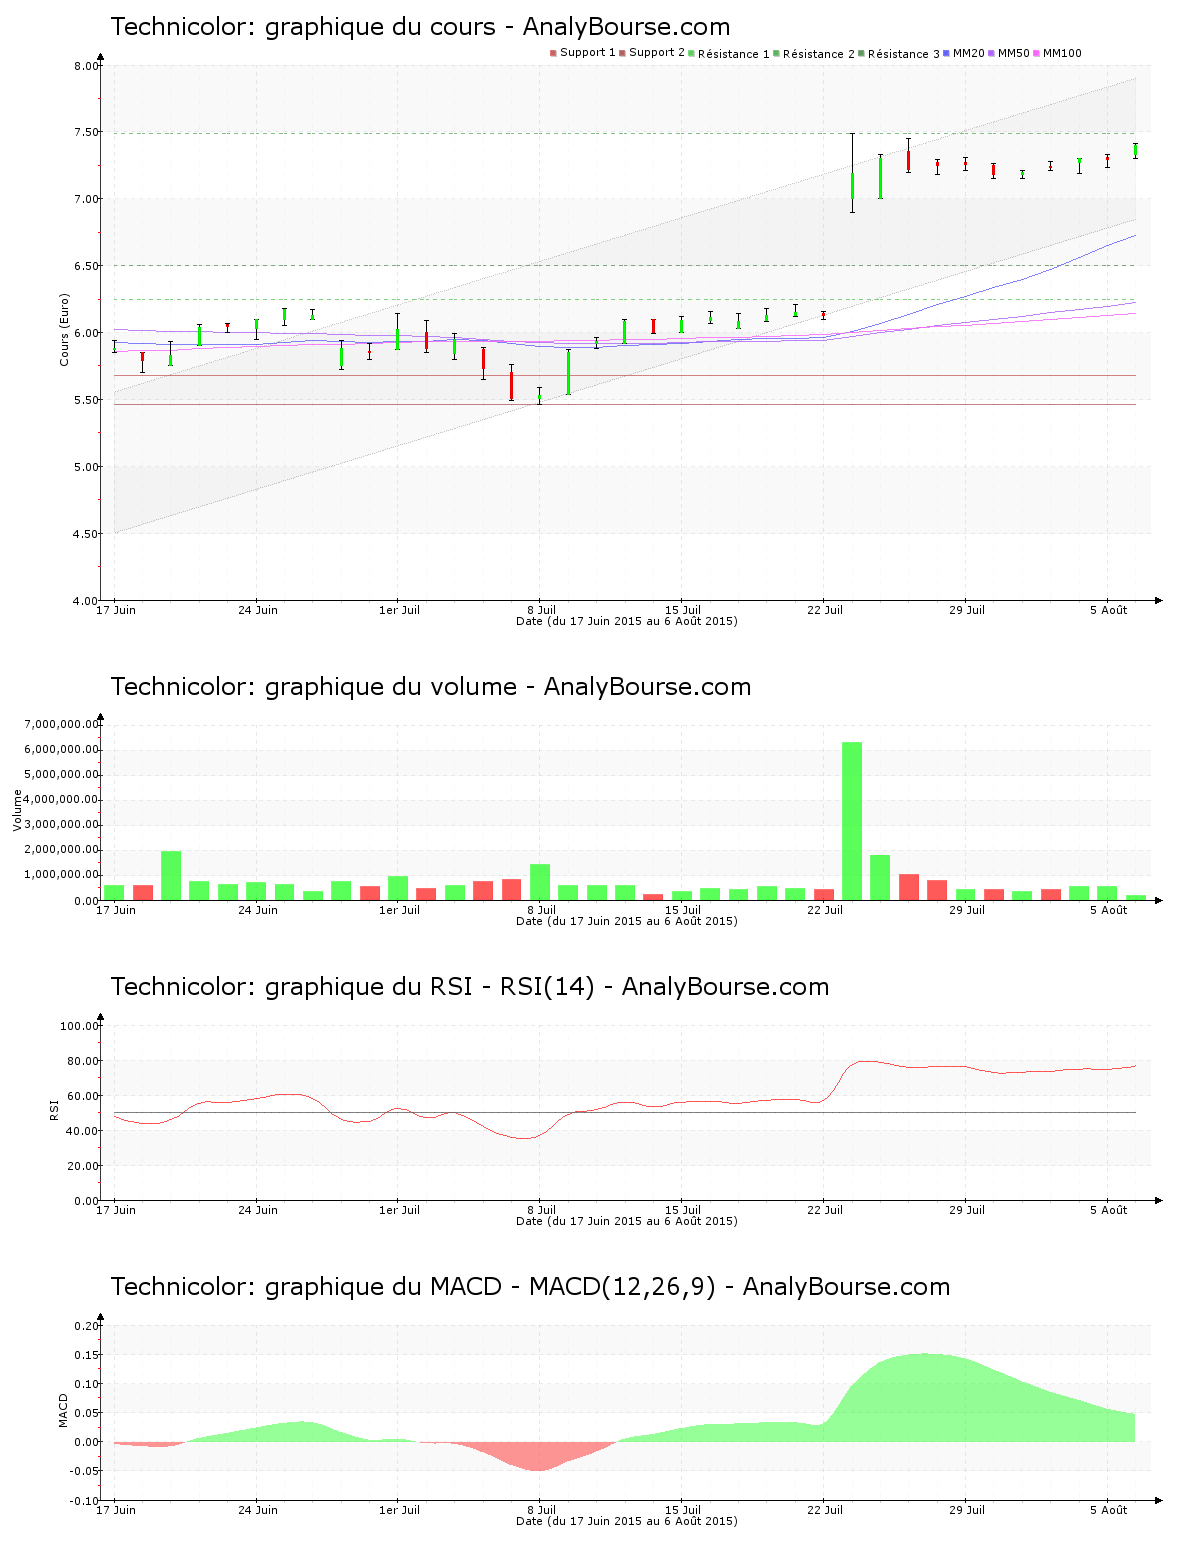Viewport: 1200px width, 1550px height.
Task: Click the date range caption under MACD chart
Action: point(627,1521)
